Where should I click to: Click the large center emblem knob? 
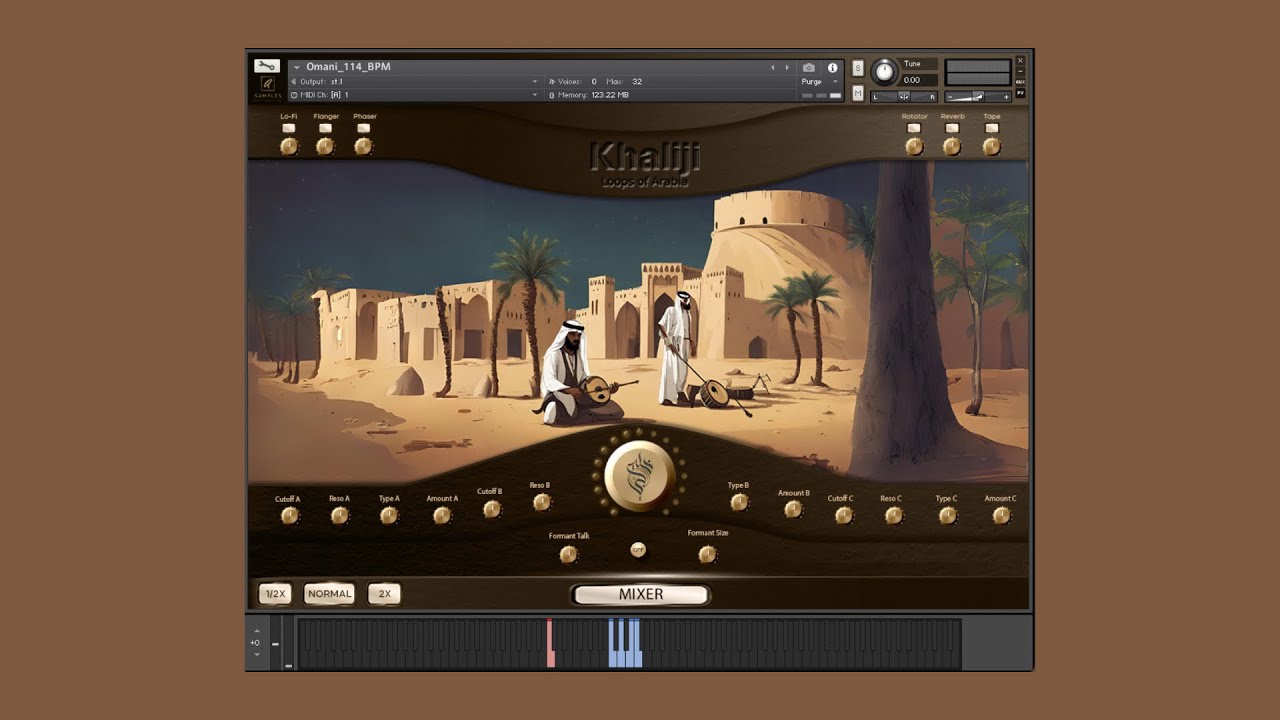point(639,476)
